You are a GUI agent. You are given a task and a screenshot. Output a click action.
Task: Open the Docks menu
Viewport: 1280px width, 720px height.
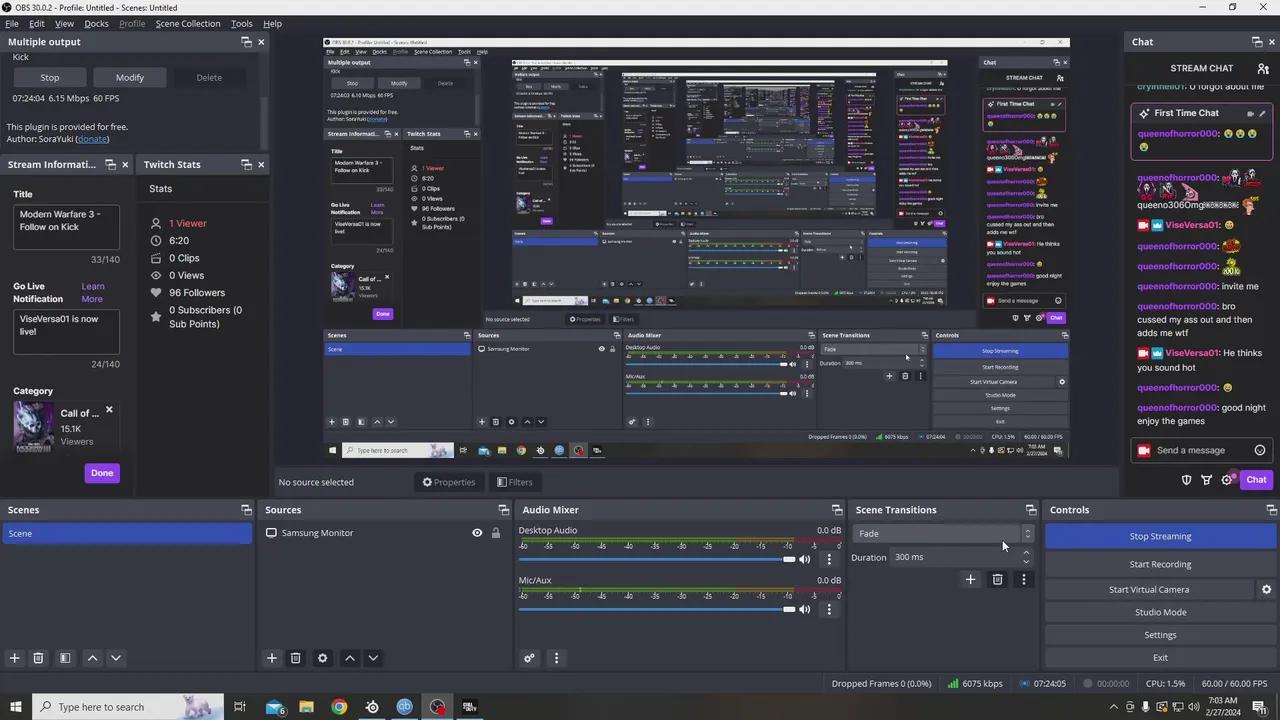(96, 23)
